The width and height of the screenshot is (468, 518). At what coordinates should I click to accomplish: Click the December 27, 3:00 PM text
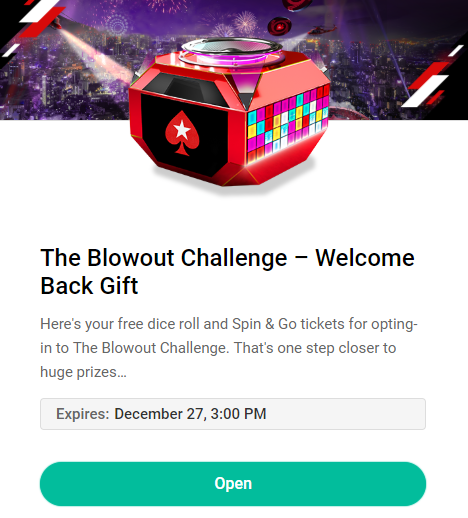(190, 414)
